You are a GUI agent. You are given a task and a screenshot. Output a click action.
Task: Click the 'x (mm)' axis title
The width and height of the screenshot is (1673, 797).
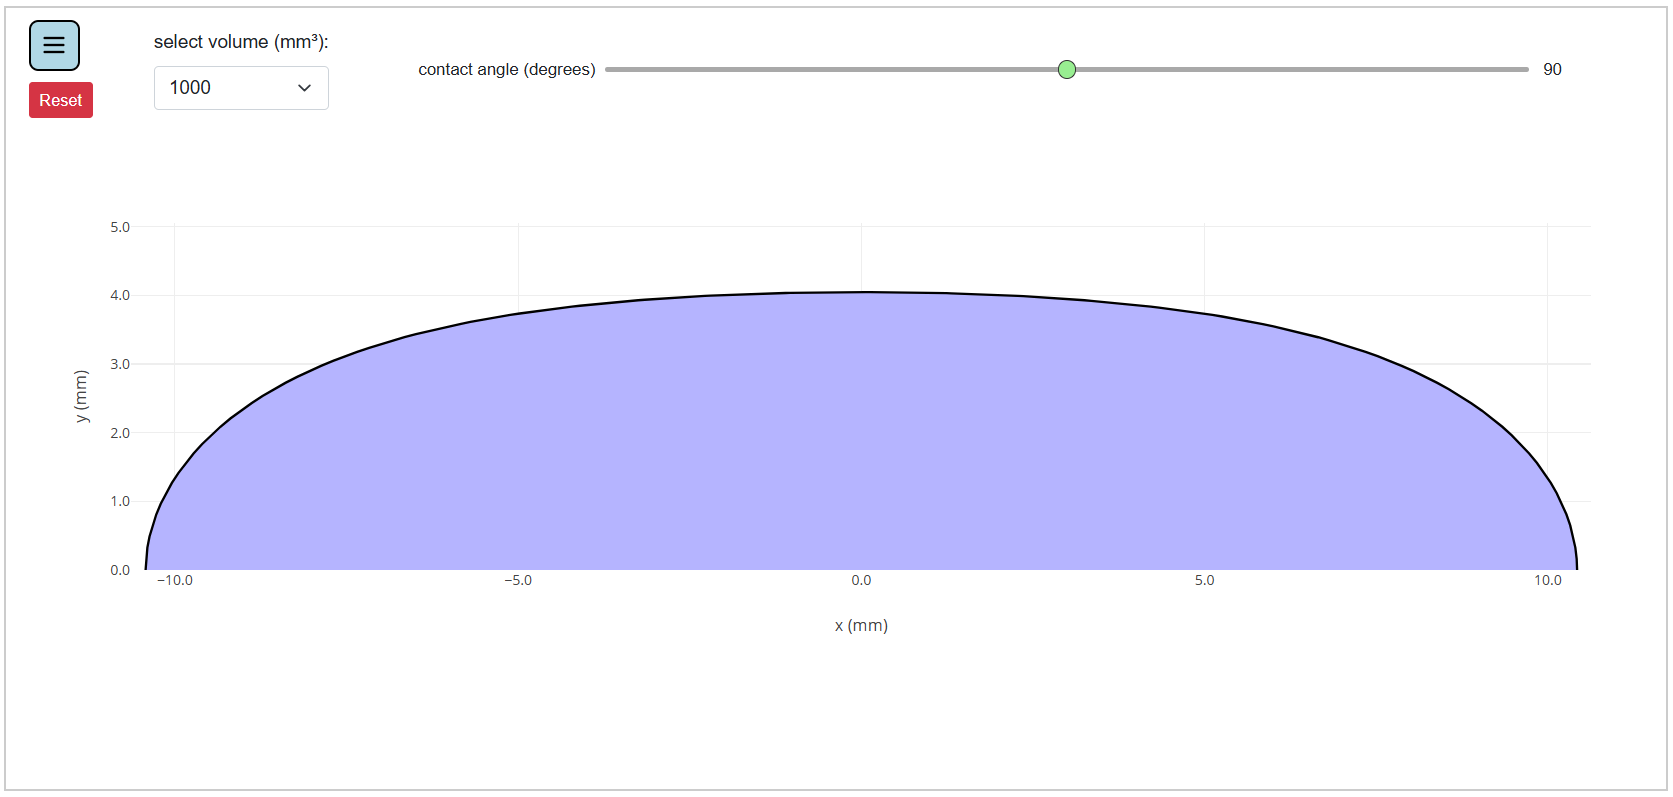tap(861, 625)
